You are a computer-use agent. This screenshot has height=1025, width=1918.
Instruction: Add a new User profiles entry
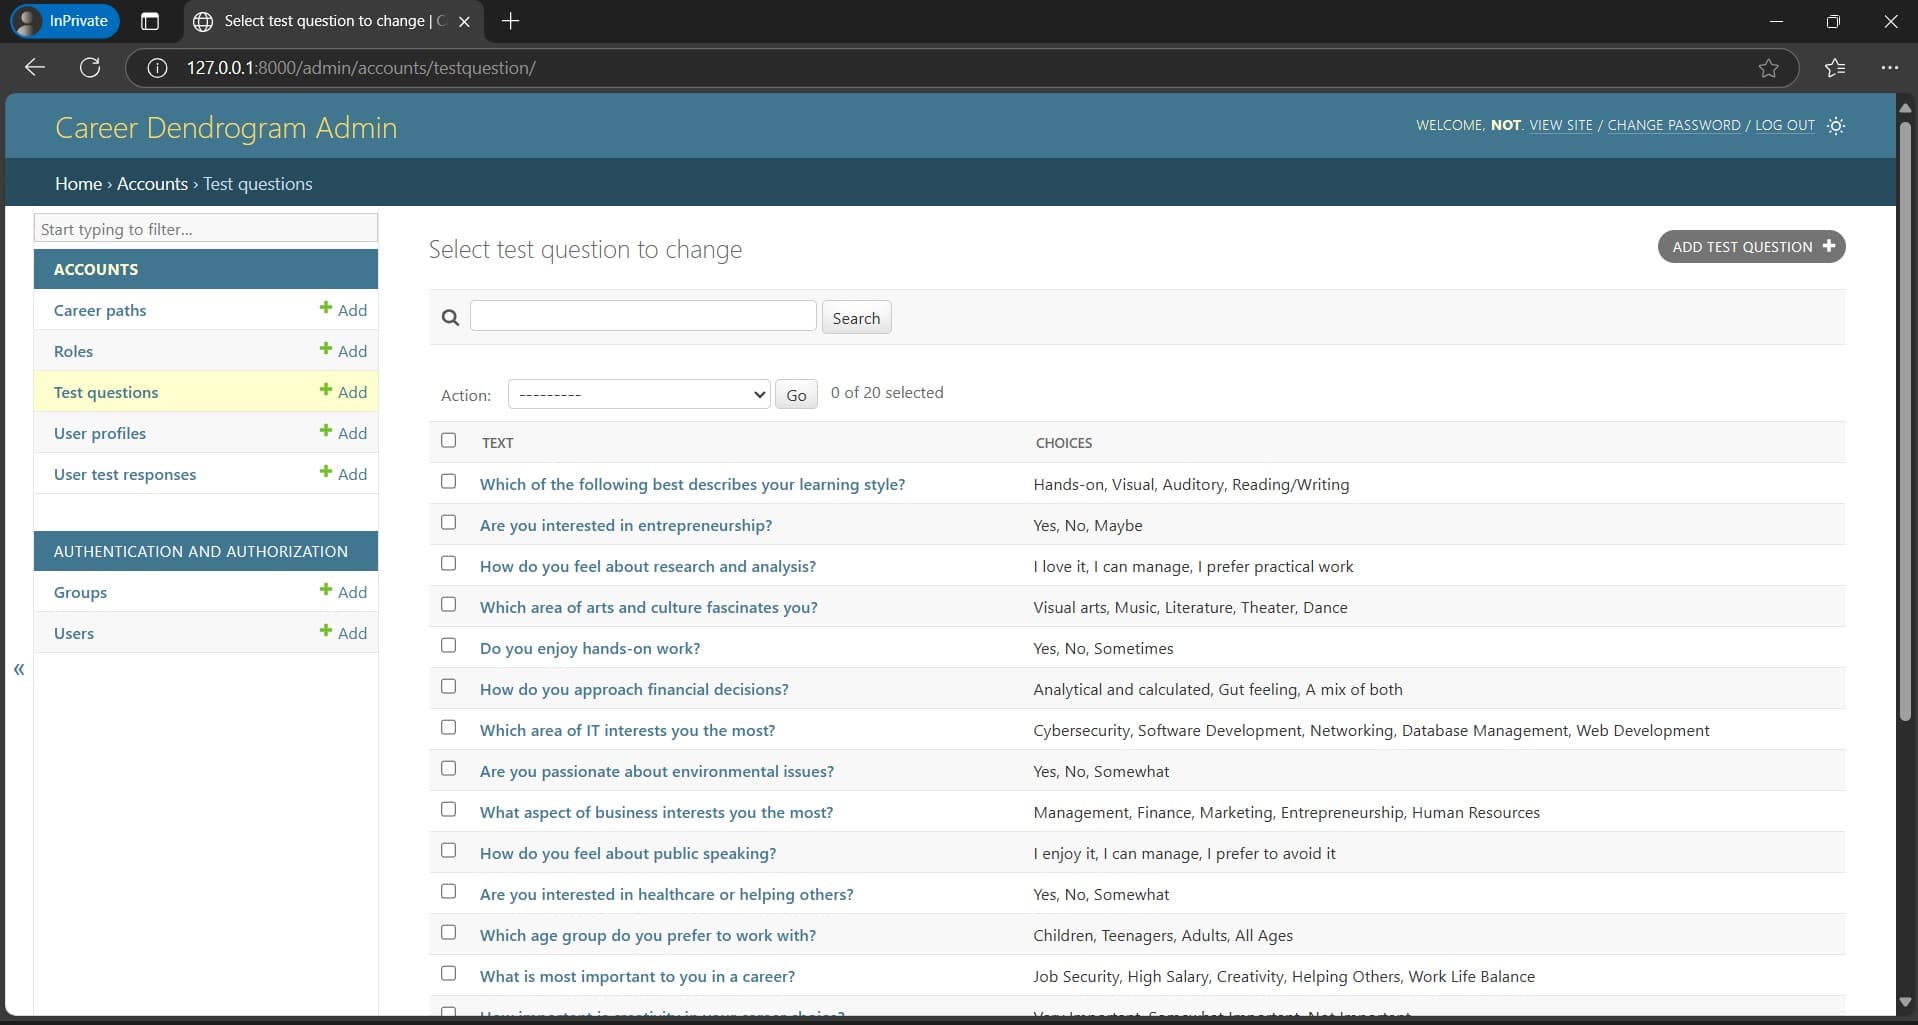click(343, 433)
